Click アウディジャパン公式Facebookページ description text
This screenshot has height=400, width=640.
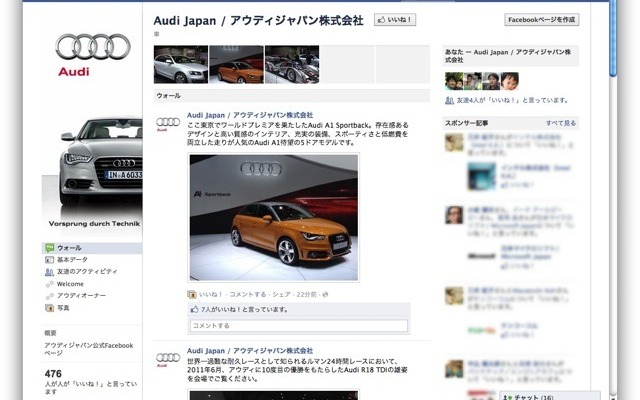(x=89, y=349)
